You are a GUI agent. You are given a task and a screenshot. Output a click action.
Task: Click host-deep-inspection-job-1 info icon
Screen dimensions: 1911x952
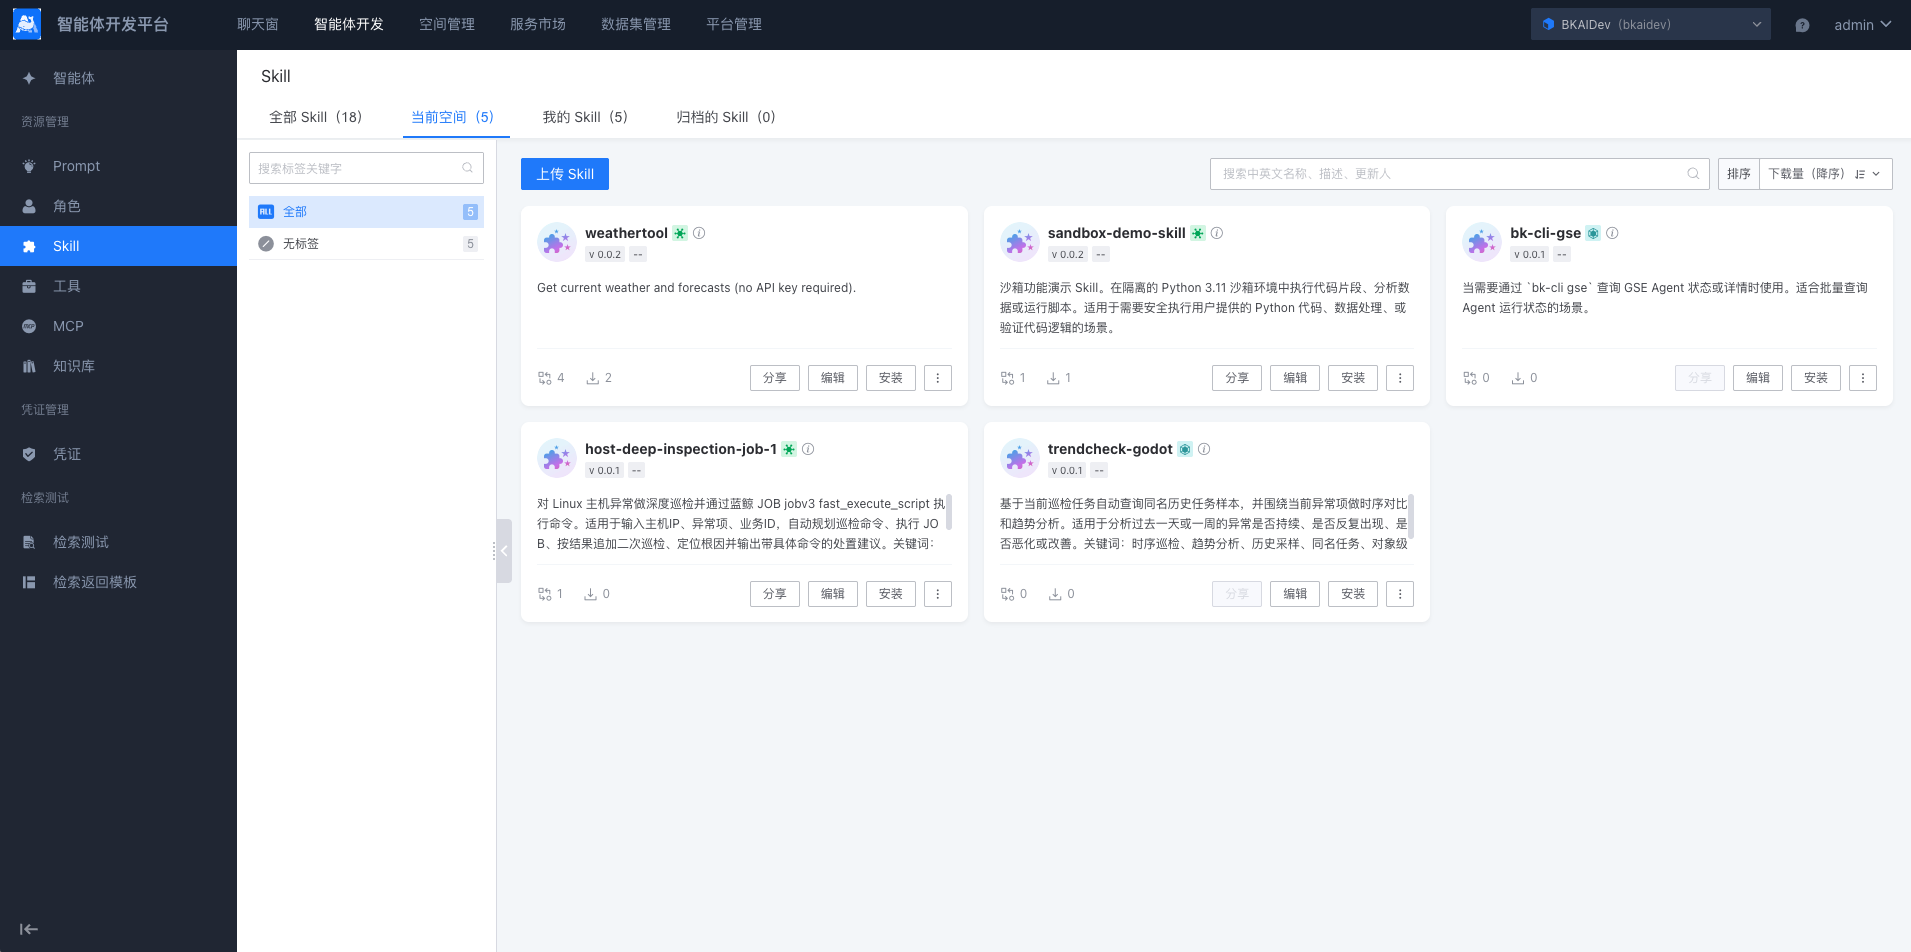click(x=808, y=449)
